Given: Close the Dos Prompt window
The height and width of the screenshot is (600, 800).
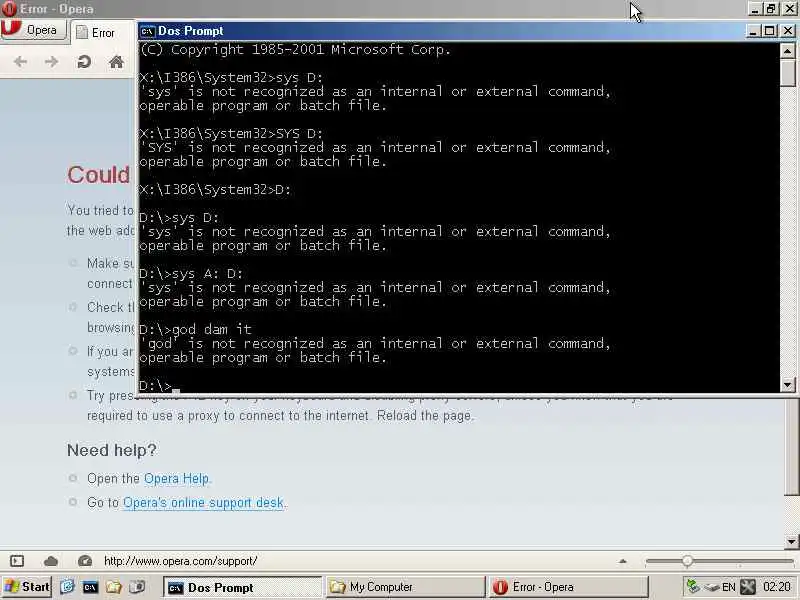Looking at the screenshot, I should 788,31.
